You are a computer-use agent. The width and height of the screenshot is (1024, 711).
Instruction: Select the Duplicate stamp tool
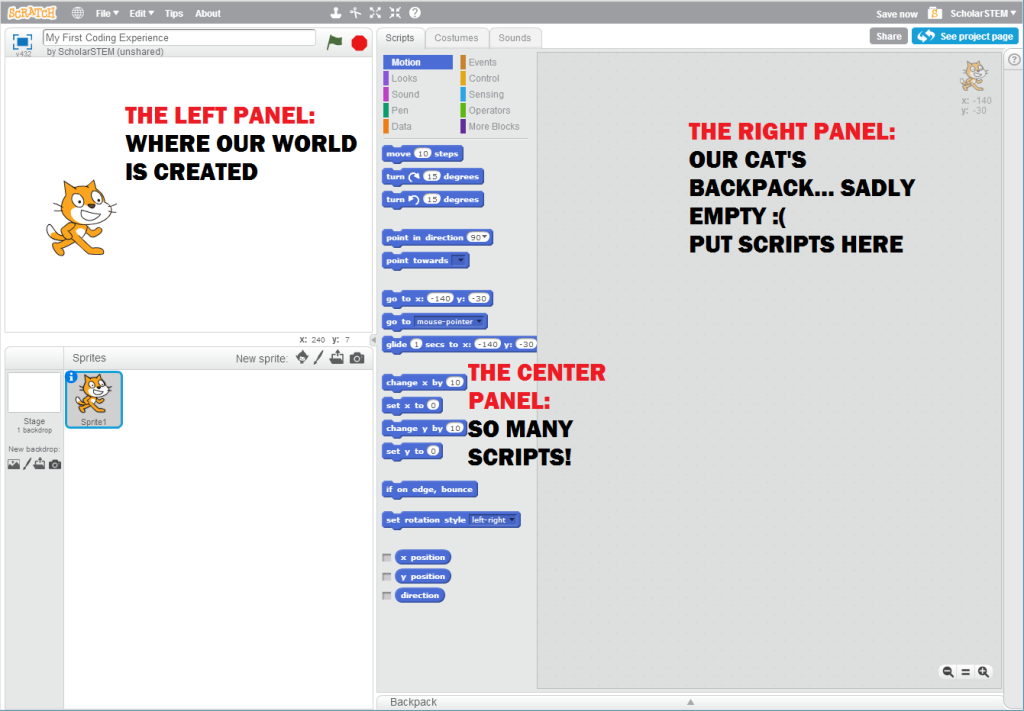click(336, 12)
